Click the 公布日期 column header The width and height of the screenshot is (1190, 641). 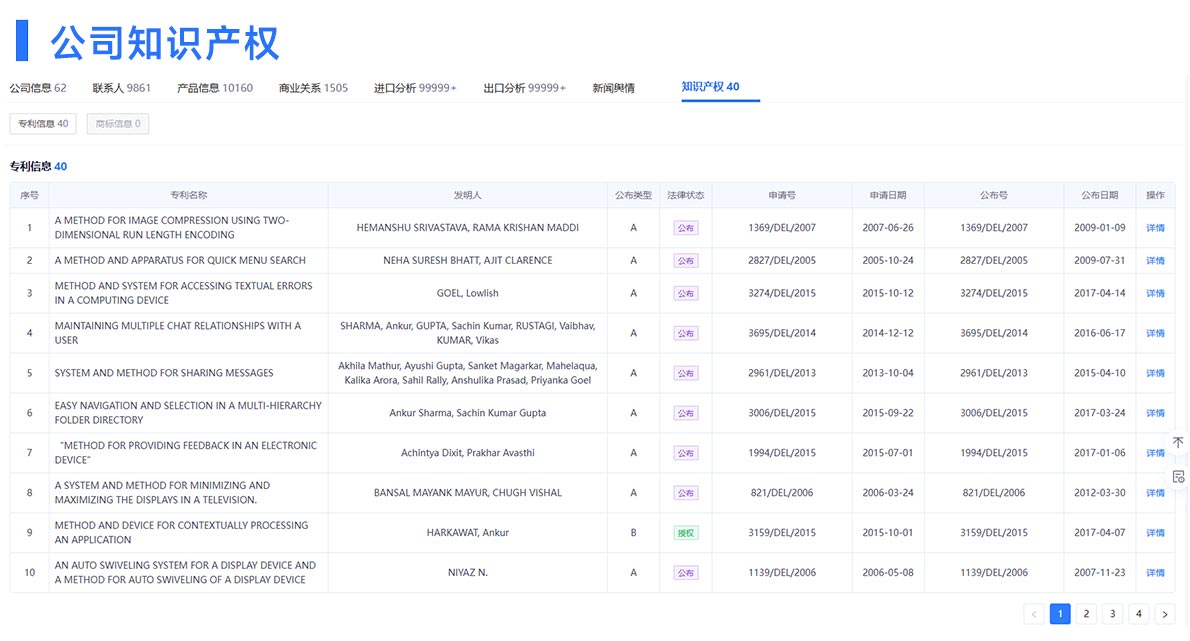1099,195
